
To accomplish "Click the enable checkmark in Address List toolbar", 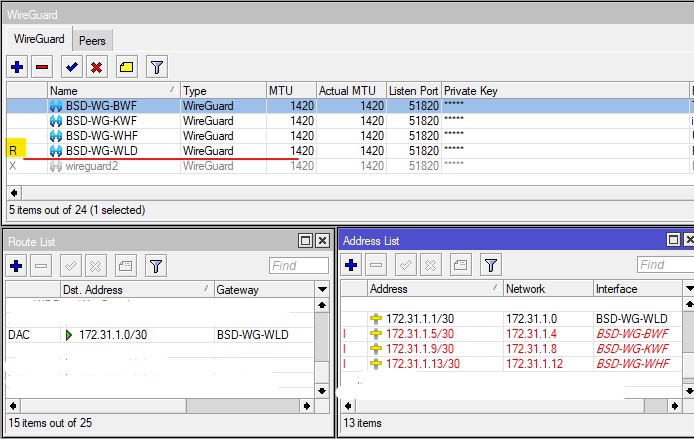I will [x=405, y=265].
